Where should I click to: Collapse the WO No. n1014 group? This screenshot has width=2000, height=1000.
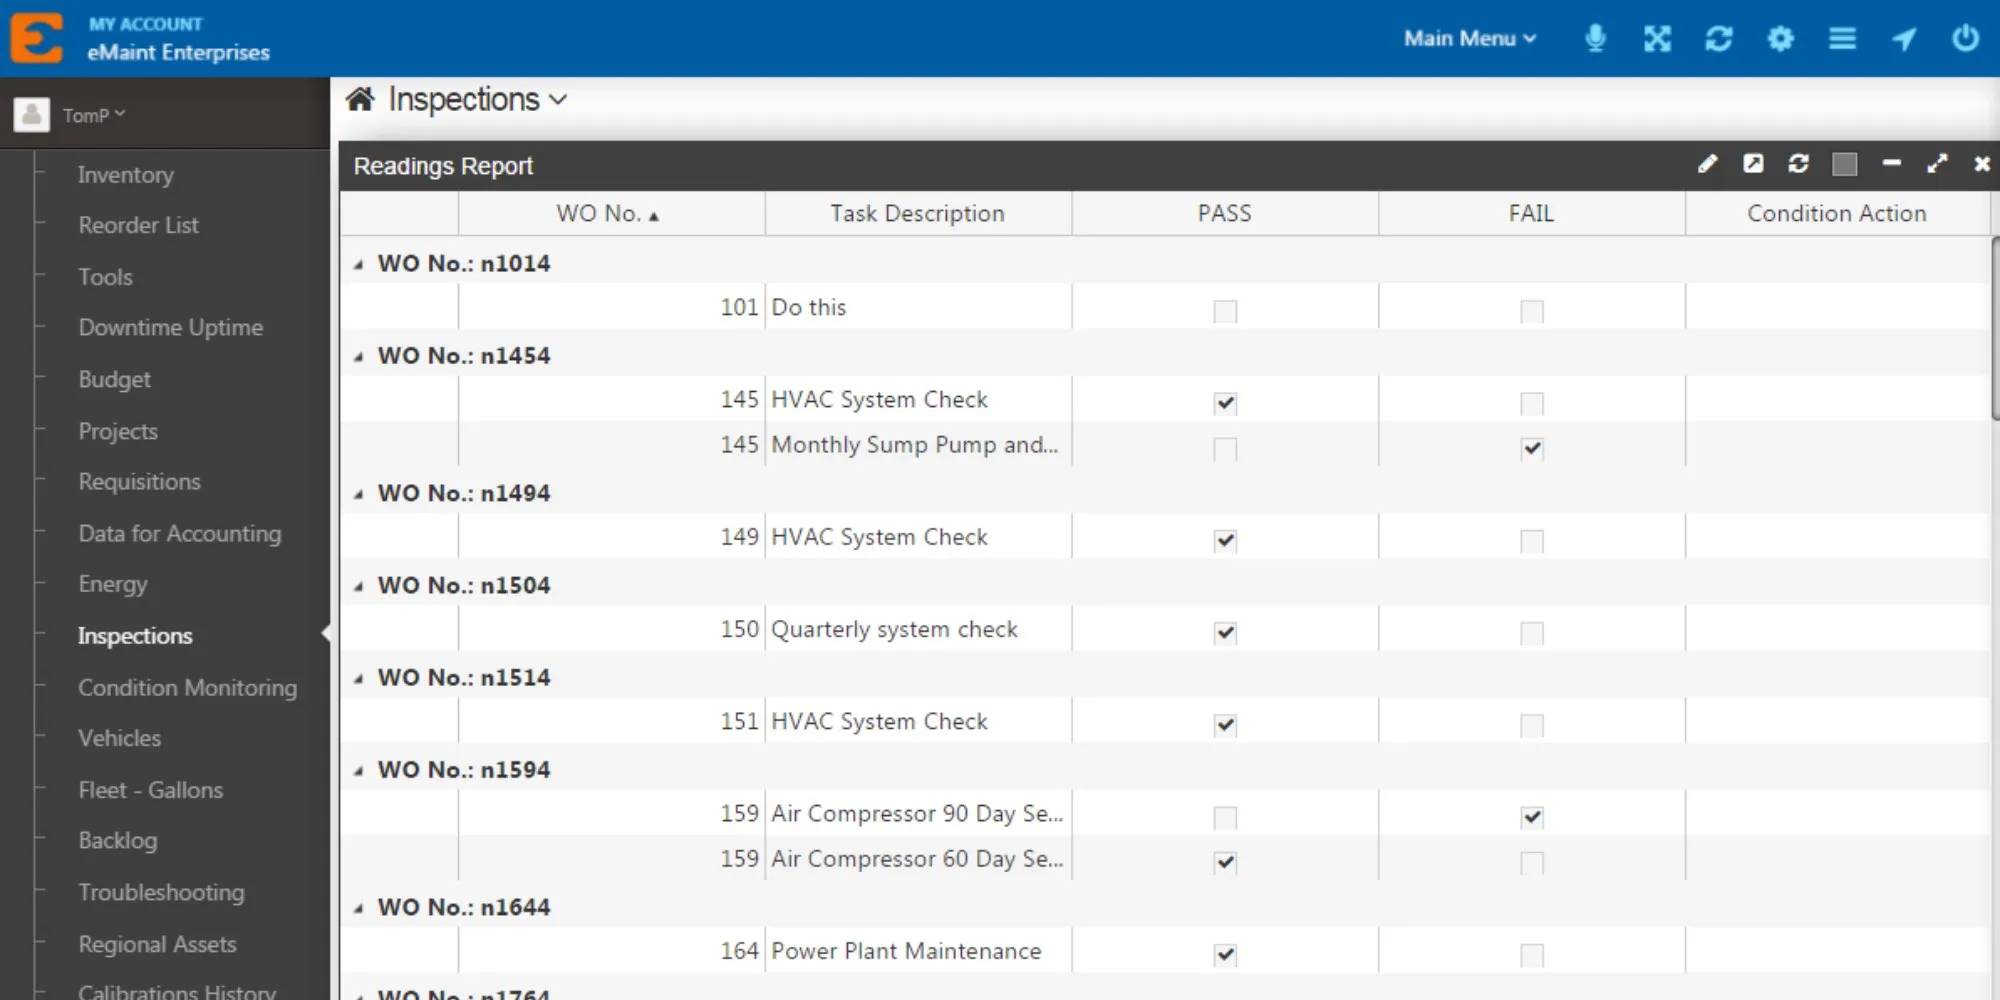pos(358,265)
